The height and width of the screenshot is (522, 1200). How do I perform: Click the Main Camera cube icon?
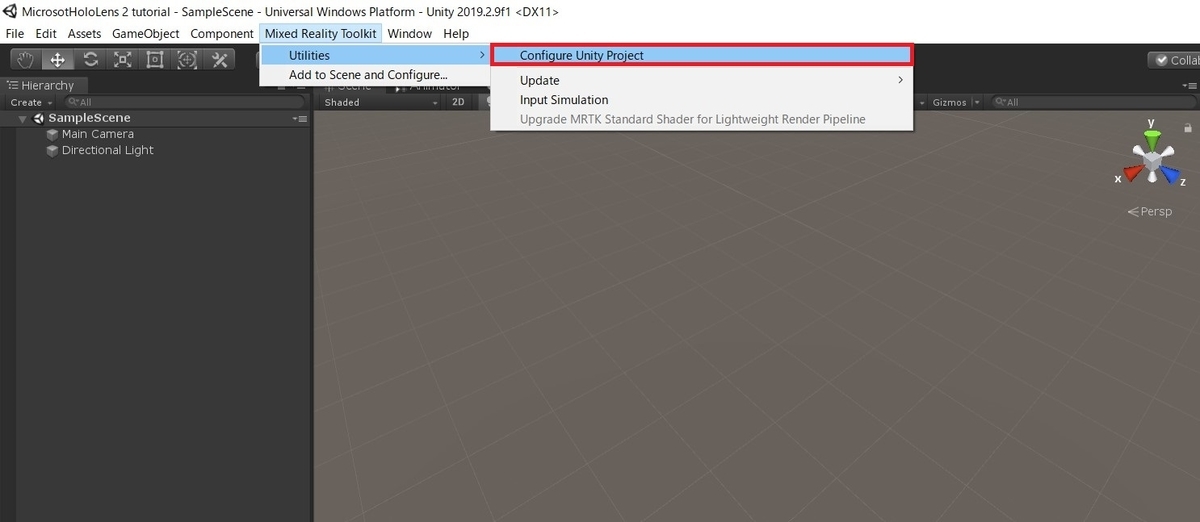point(52,134)
